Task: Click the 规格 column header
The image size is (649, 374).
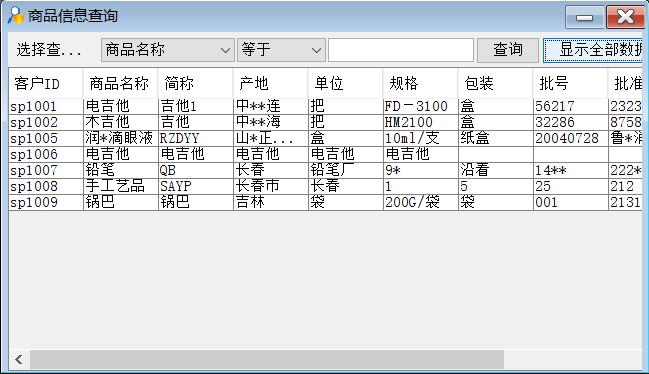Action: tap(421, 84)
